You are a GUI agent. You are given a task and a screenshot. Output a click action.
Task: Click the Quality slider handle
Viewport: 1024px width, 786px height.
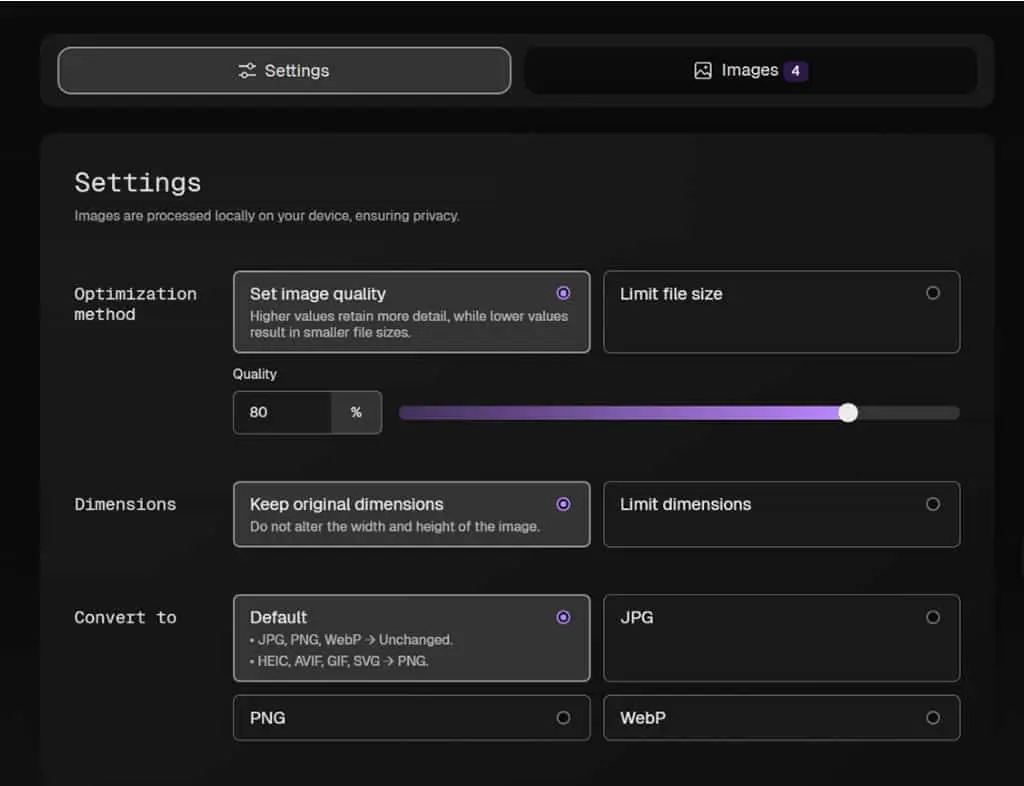click(x=848, y=413)
